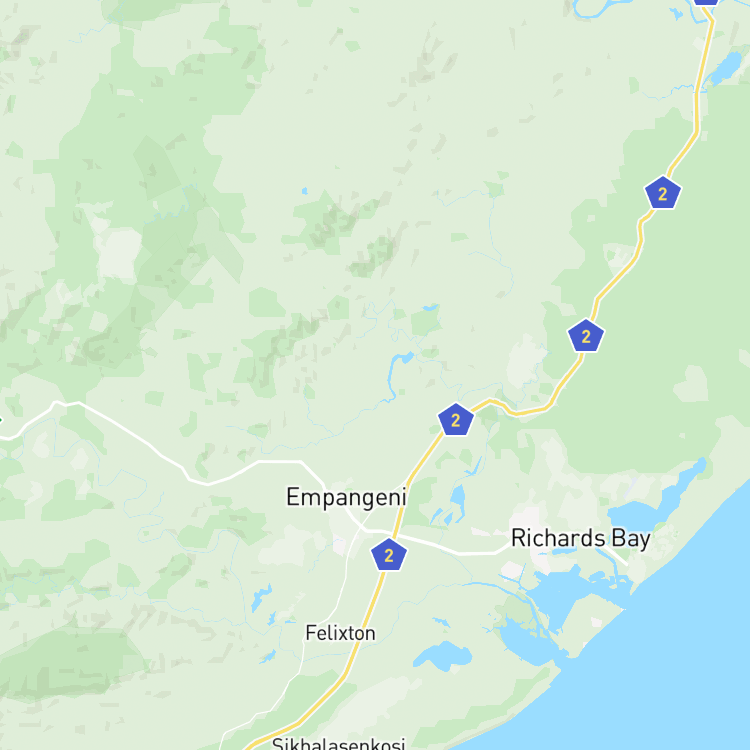Click the lake southeast of Felixton
Image resolution: width=750 pixels, height=750 pixels.
click(442, 655)
